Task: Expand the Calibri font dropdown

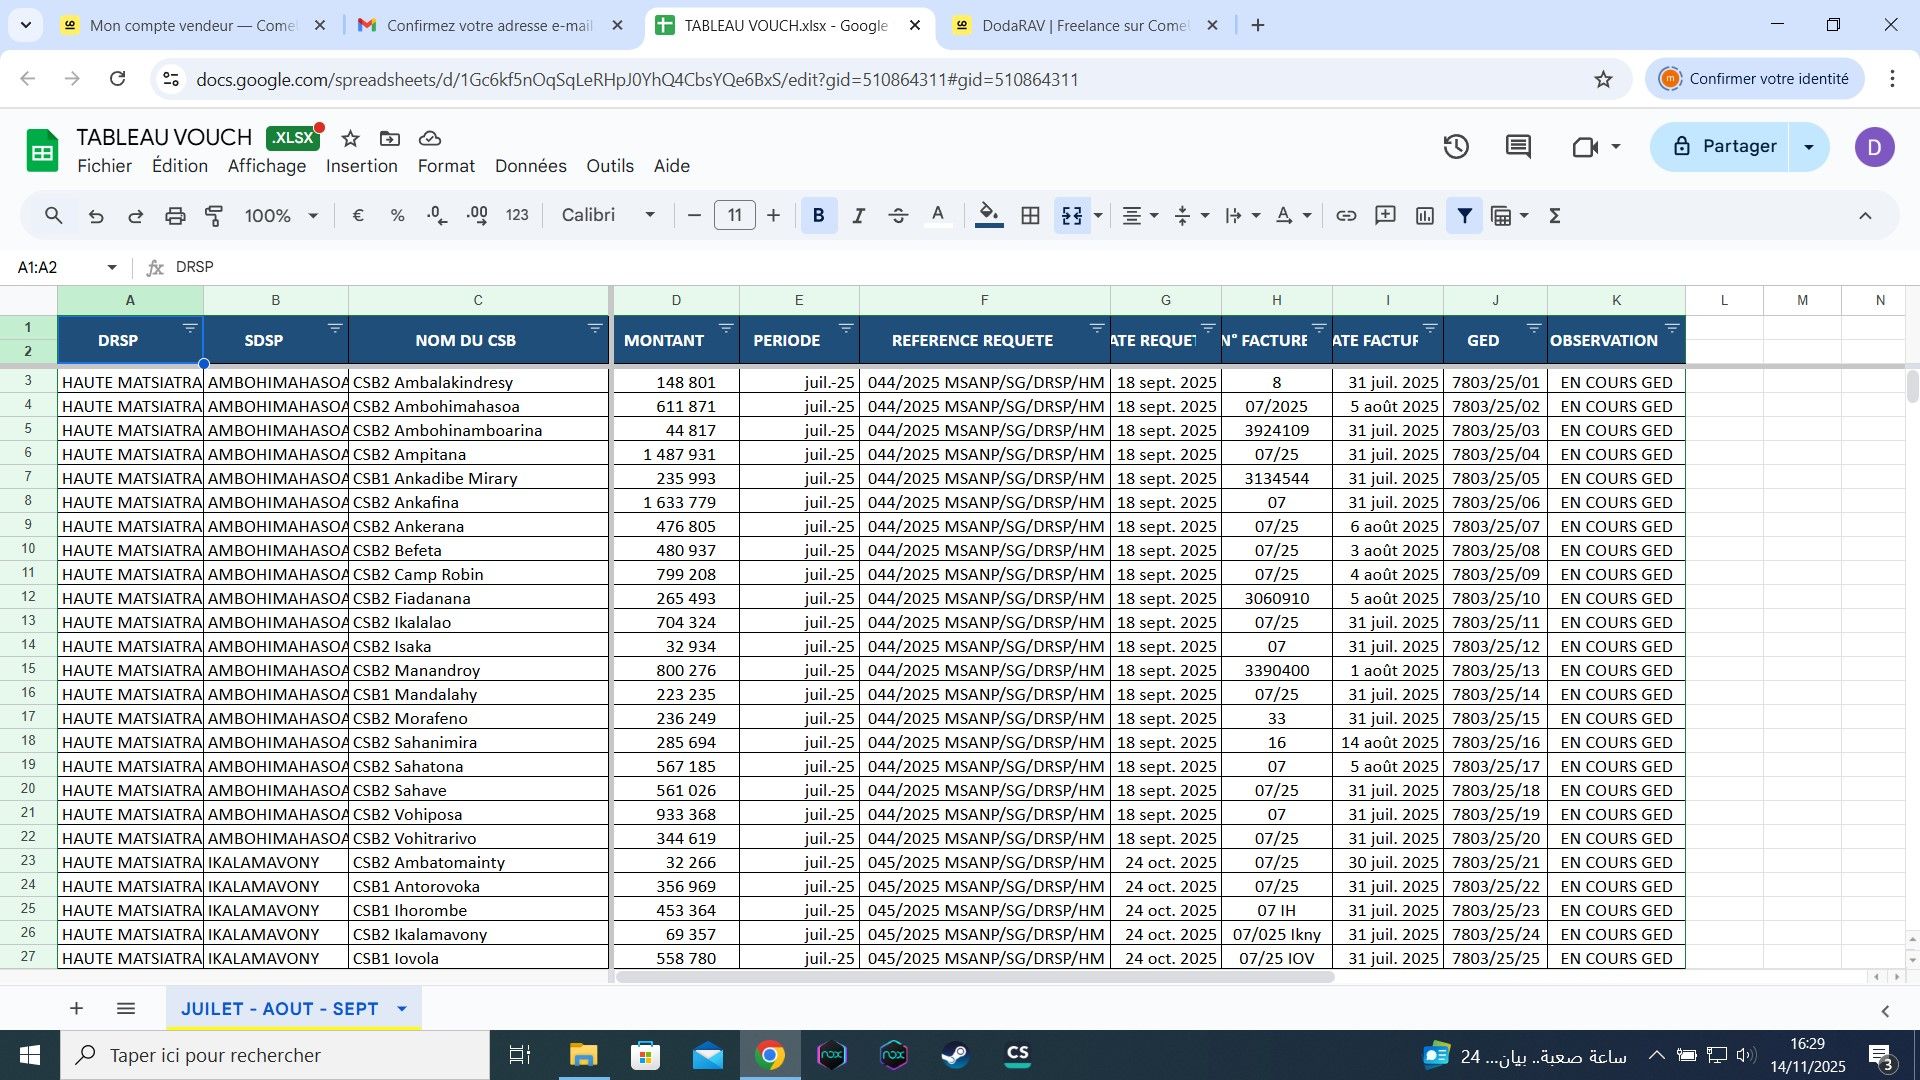Action: click(x=608, y=215)
